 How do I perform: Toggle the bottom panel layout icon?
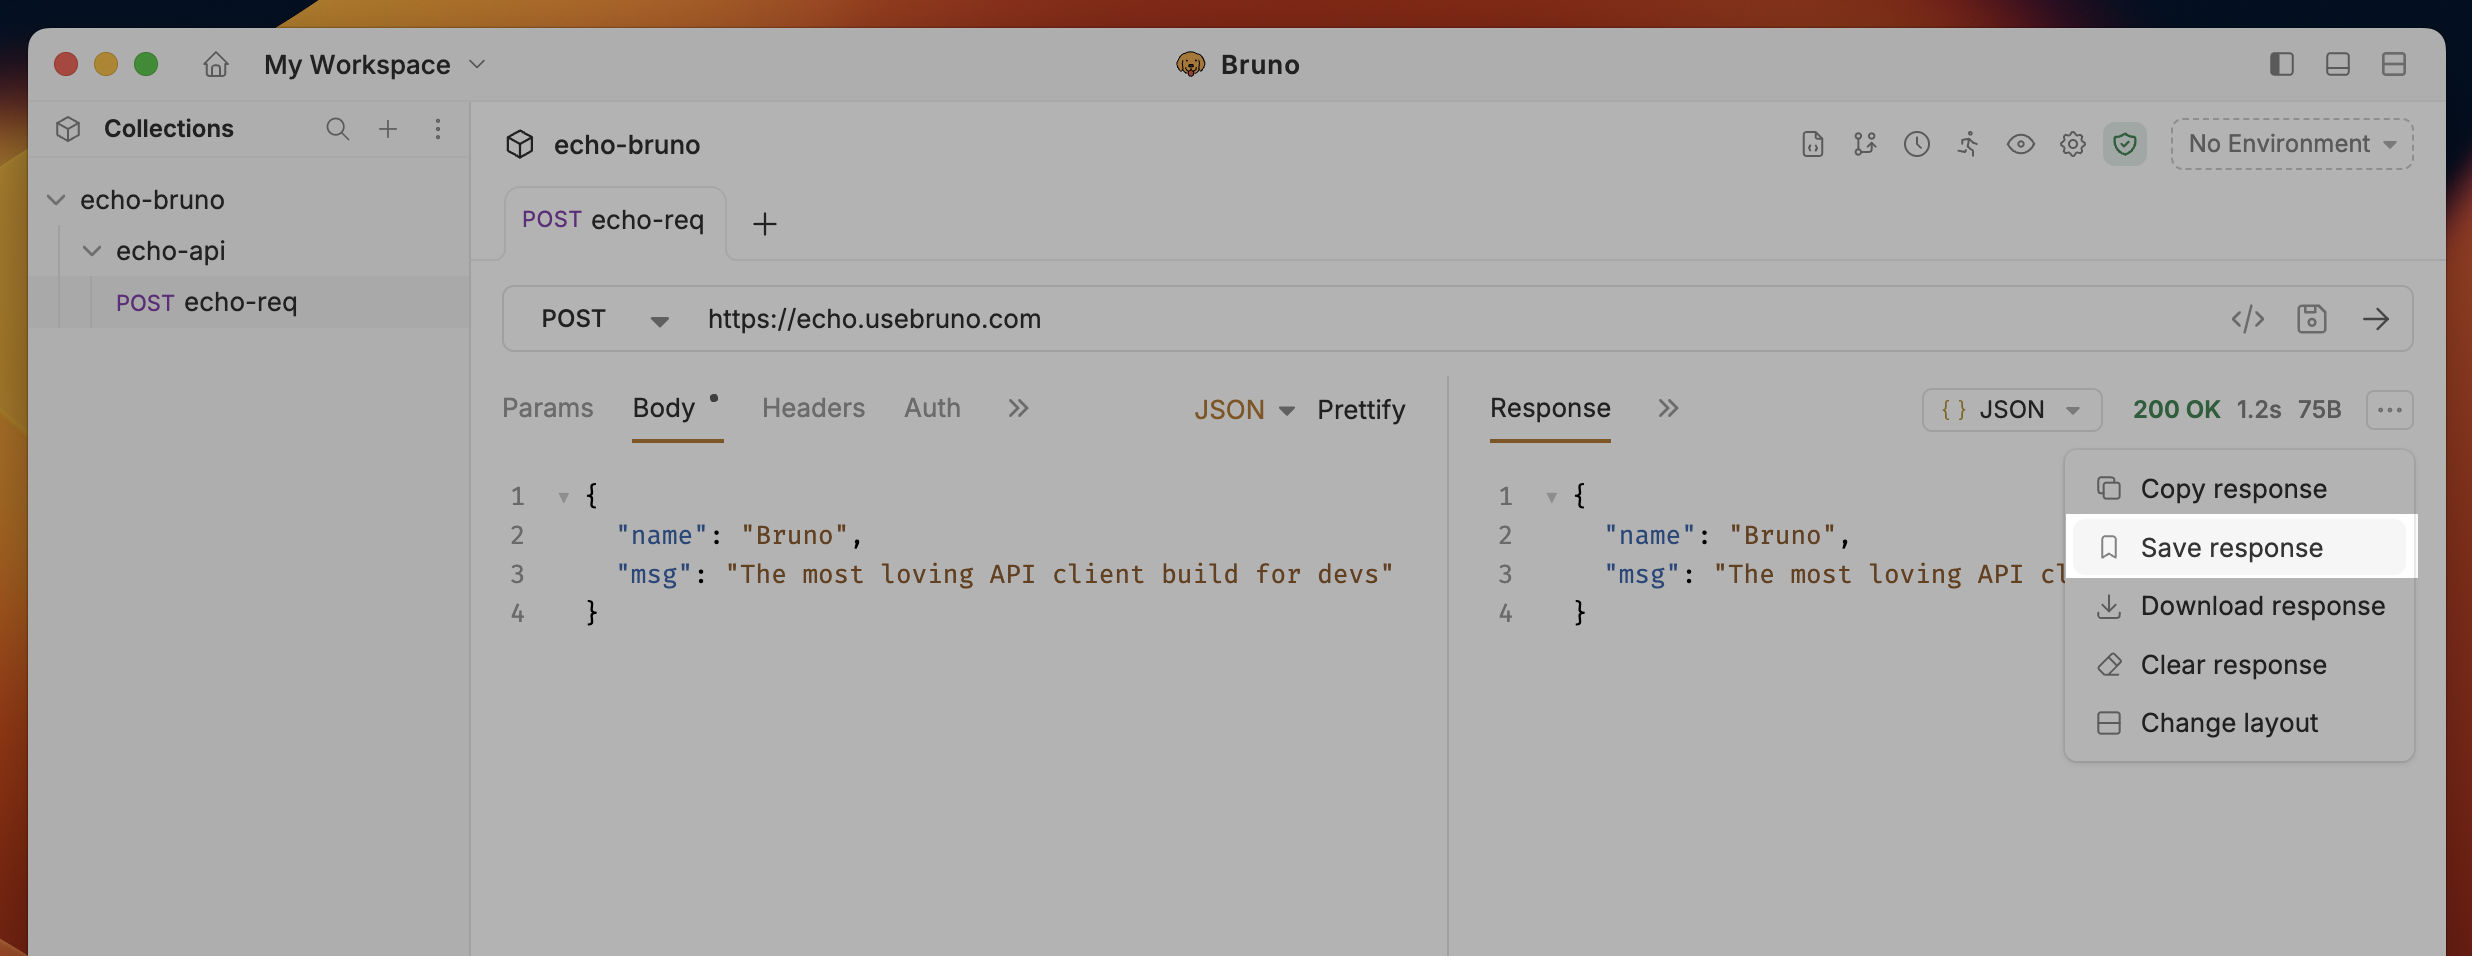pyautogui.click(x=2338, y=64)
